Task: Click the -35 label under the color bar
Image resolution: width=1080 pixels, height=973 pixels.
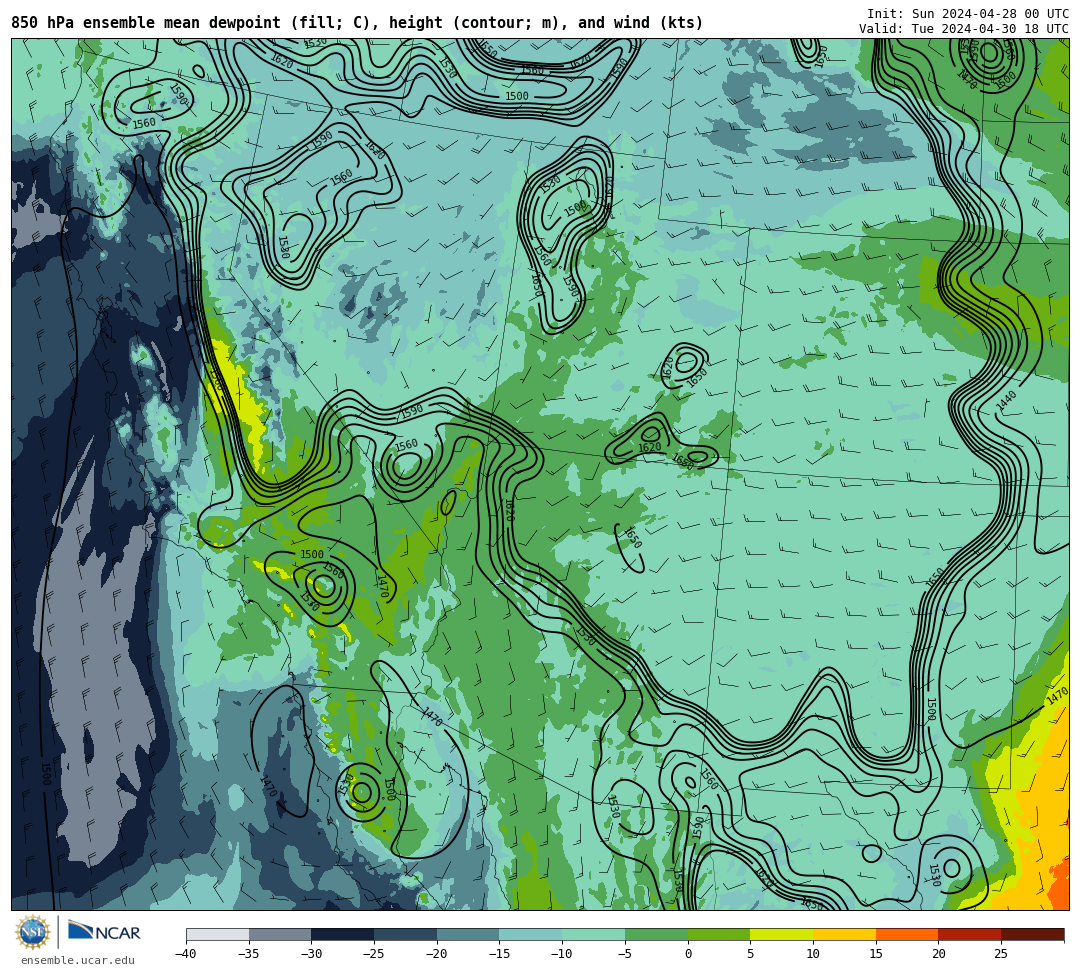Action: (248, 954)
